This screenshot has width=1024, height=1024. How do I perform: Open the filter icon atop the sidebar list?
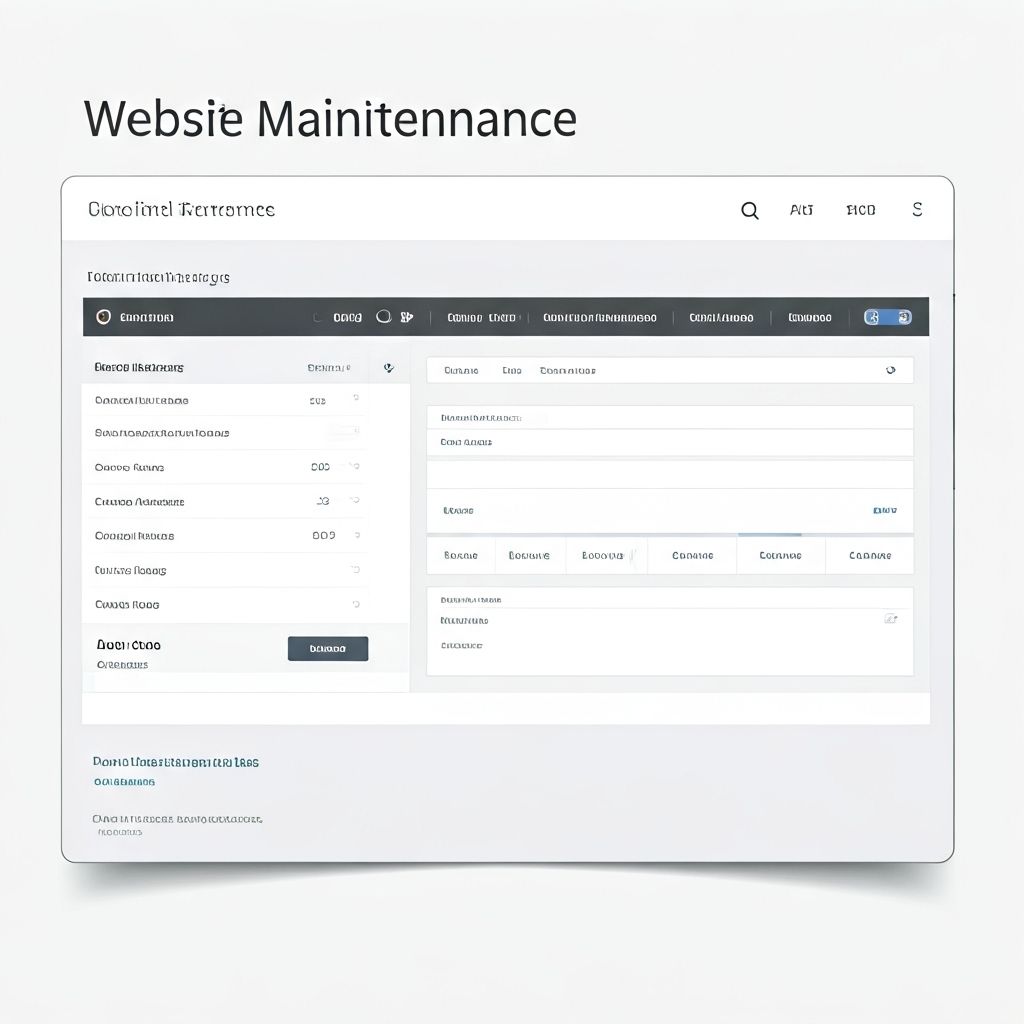tap(389, 368)
